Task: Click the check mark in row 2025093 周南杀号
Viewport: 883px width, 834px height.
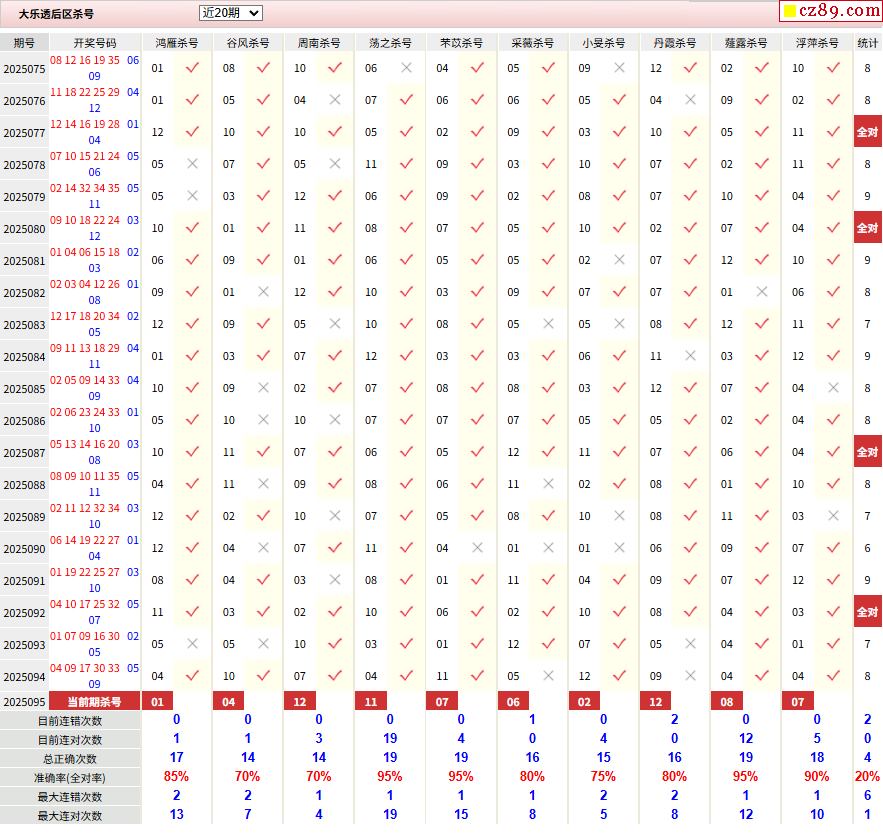Action: pyautogui.click(x=335, y=644)
